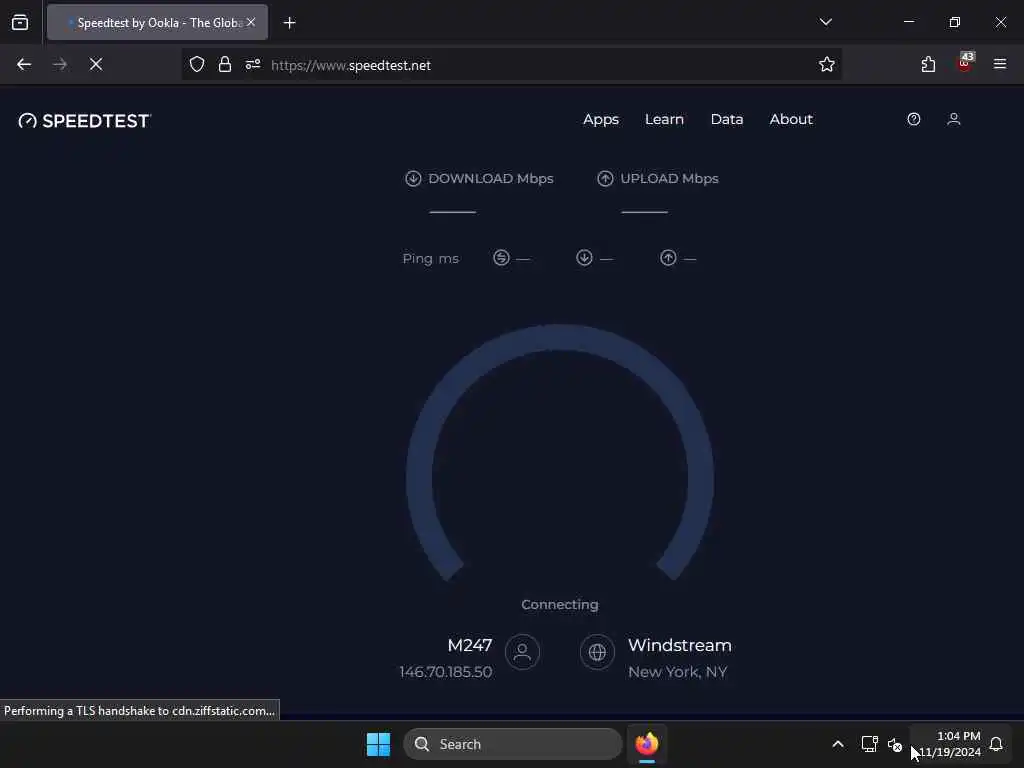Stop loading the page
Screen dimensions: 1024x768
pos(96,65)
